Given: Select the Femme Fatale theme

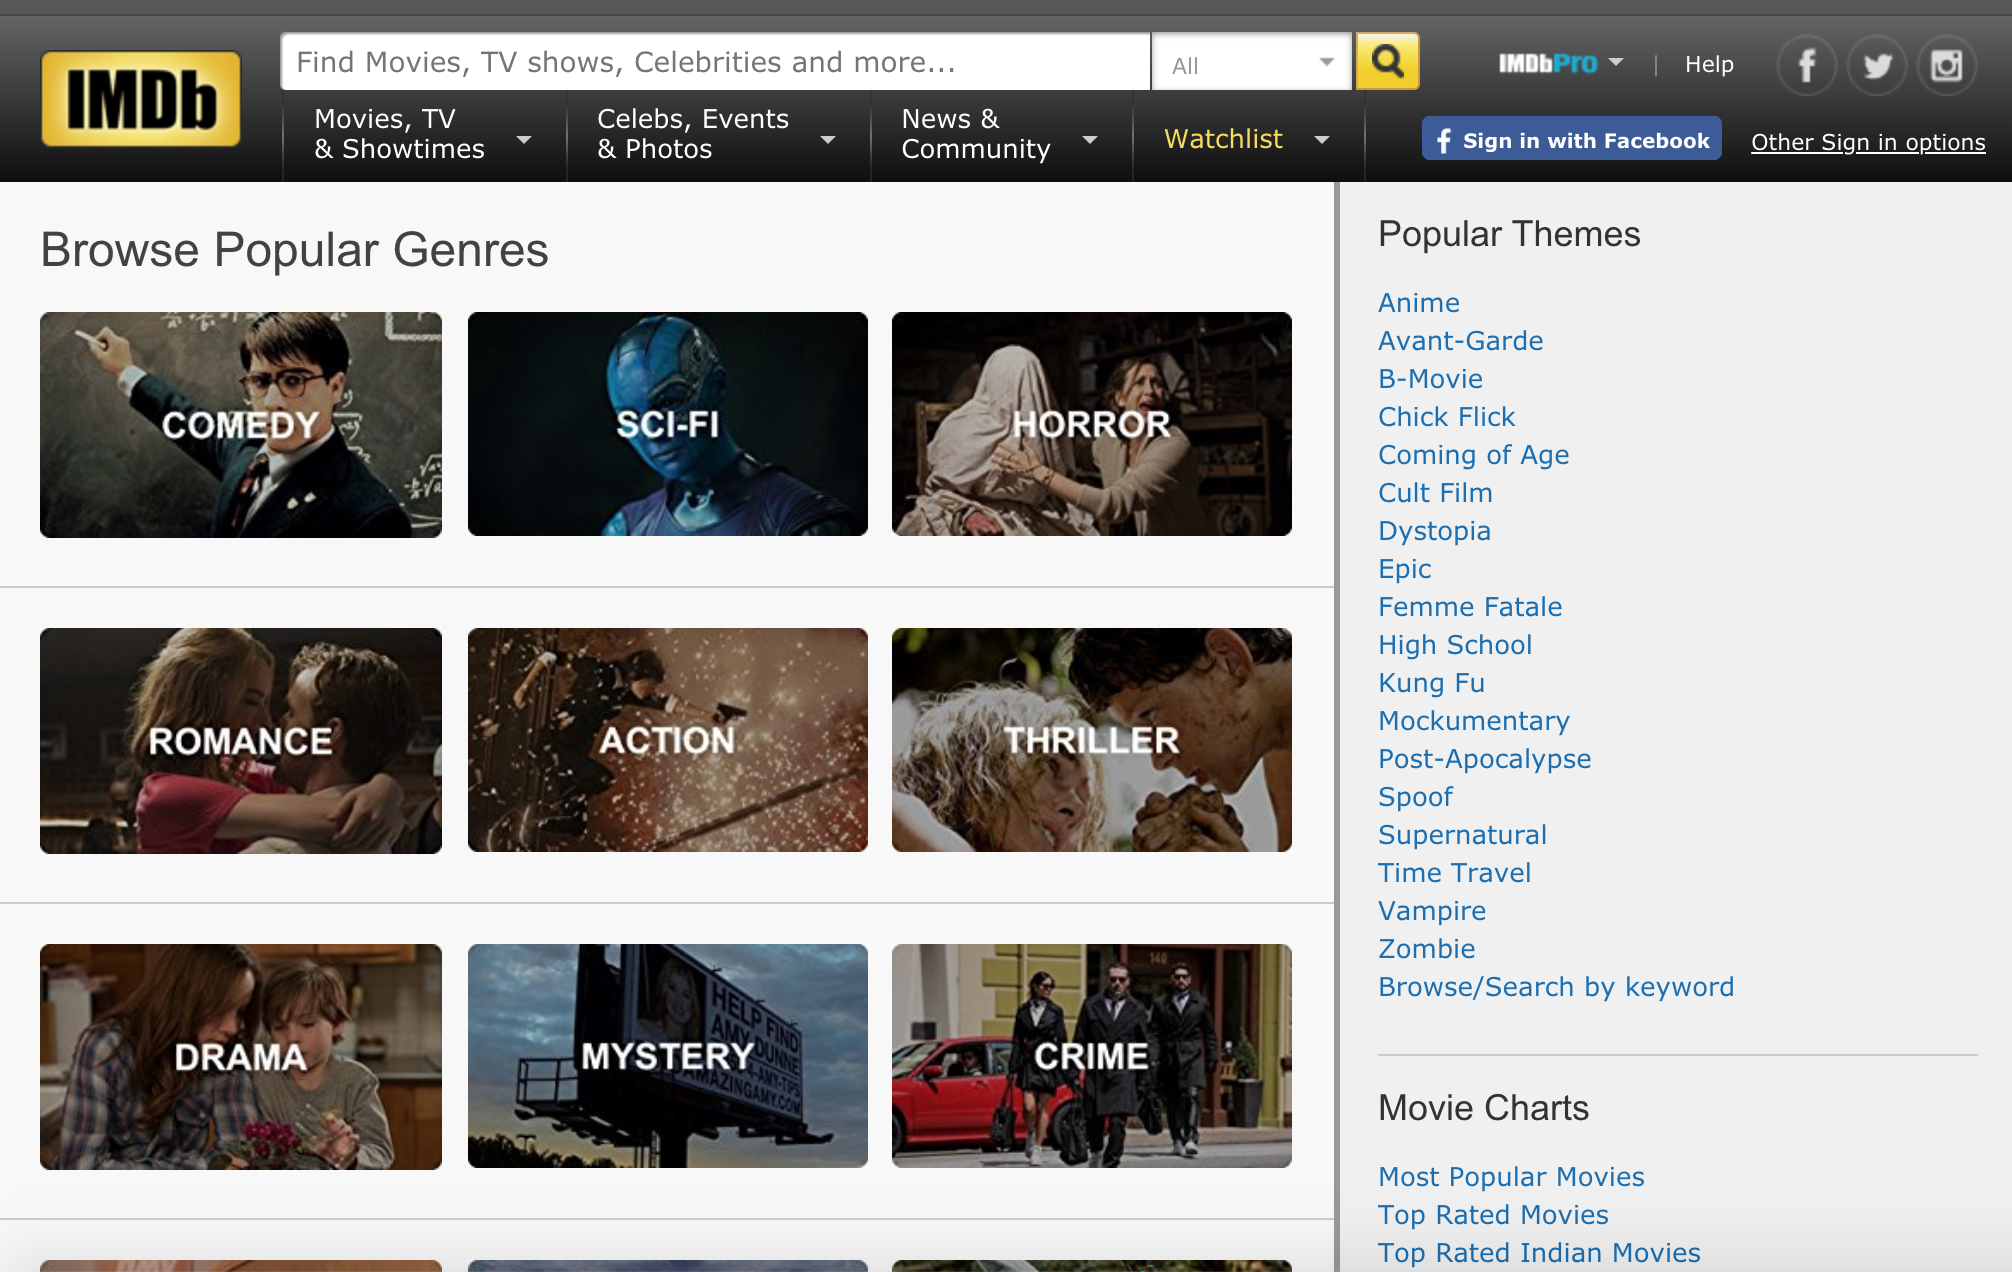Looking at the screenshot, I should 1470,607.
